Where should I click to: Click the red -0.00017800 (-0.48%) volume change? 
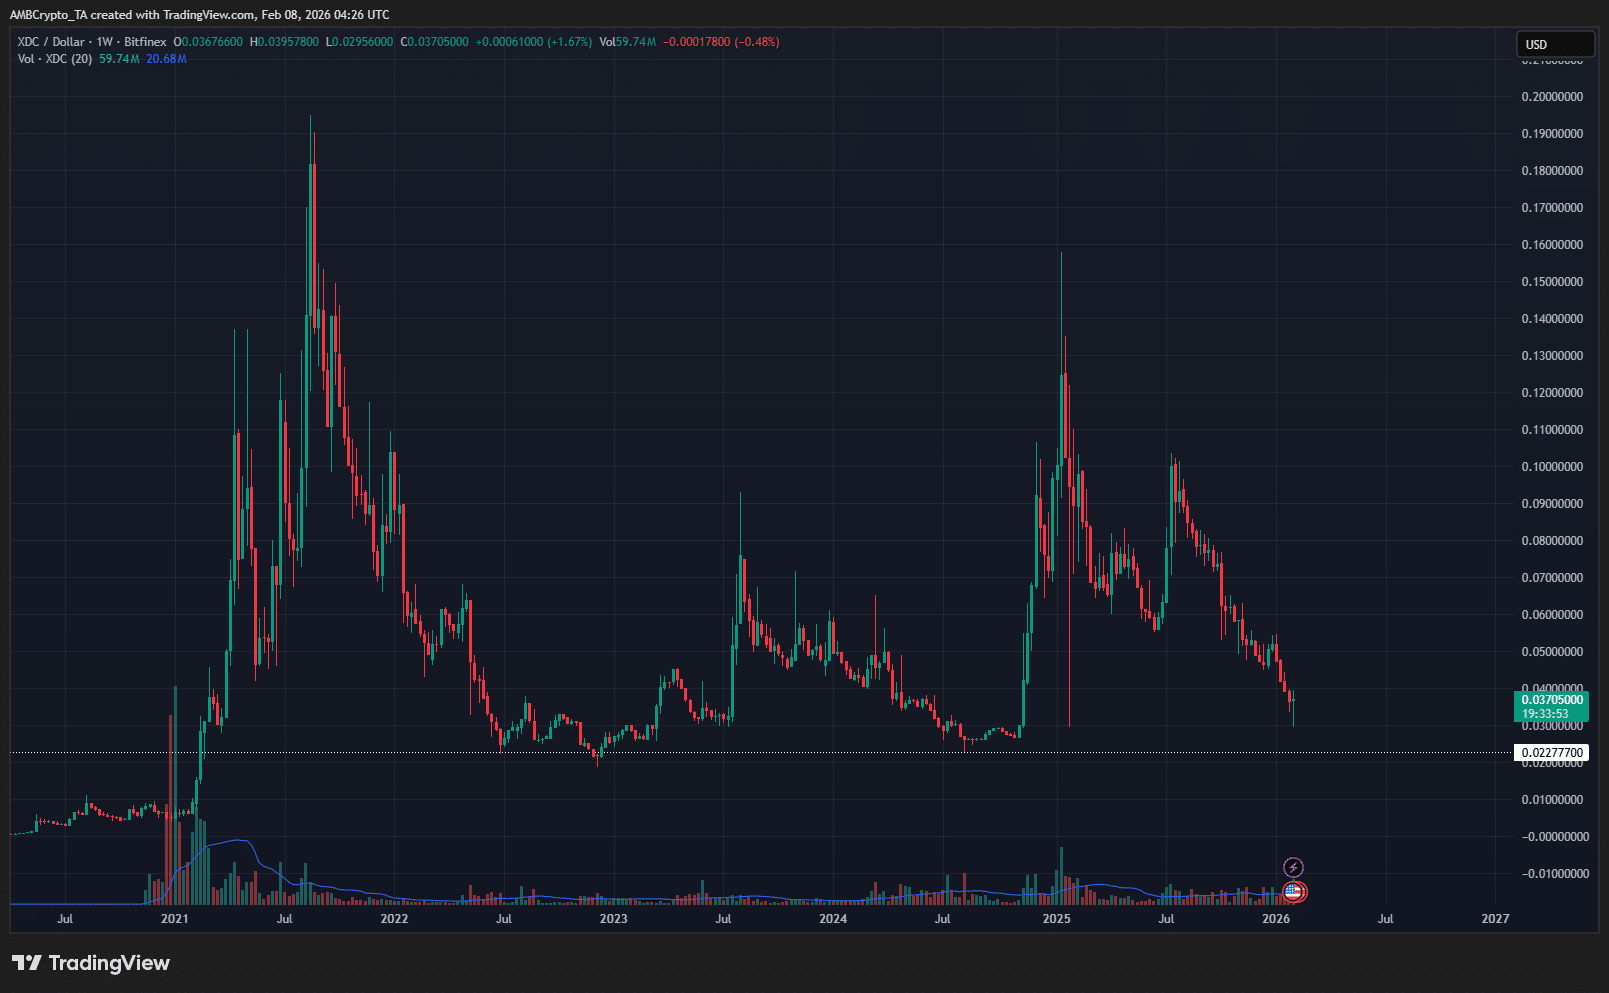(721, 42)
